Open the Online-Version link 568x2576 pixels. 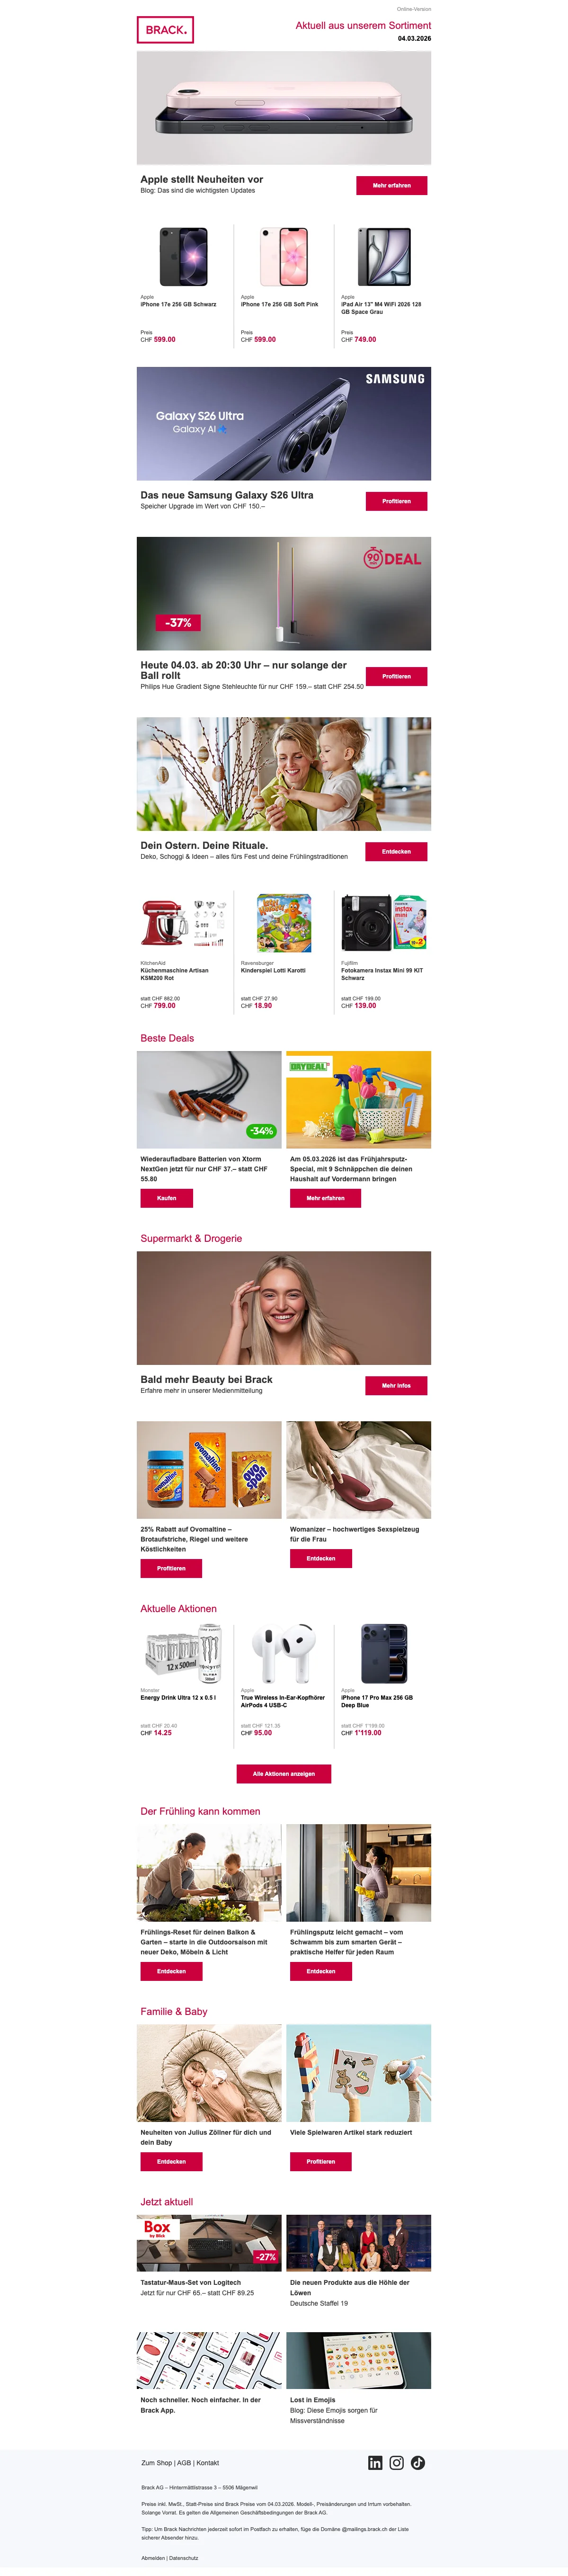pyautogui.click(x=414, y=9)
